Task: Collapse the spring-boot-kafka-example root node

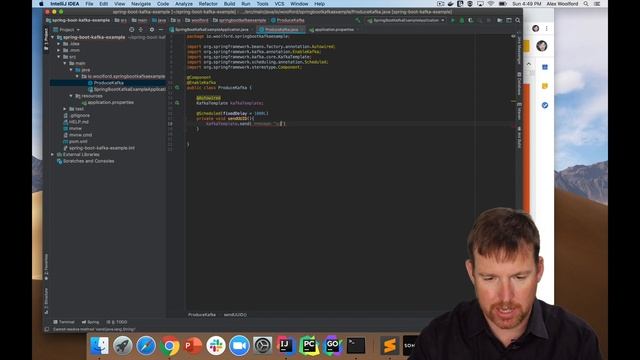Action: pyautogui.click(x=52, y=37)
